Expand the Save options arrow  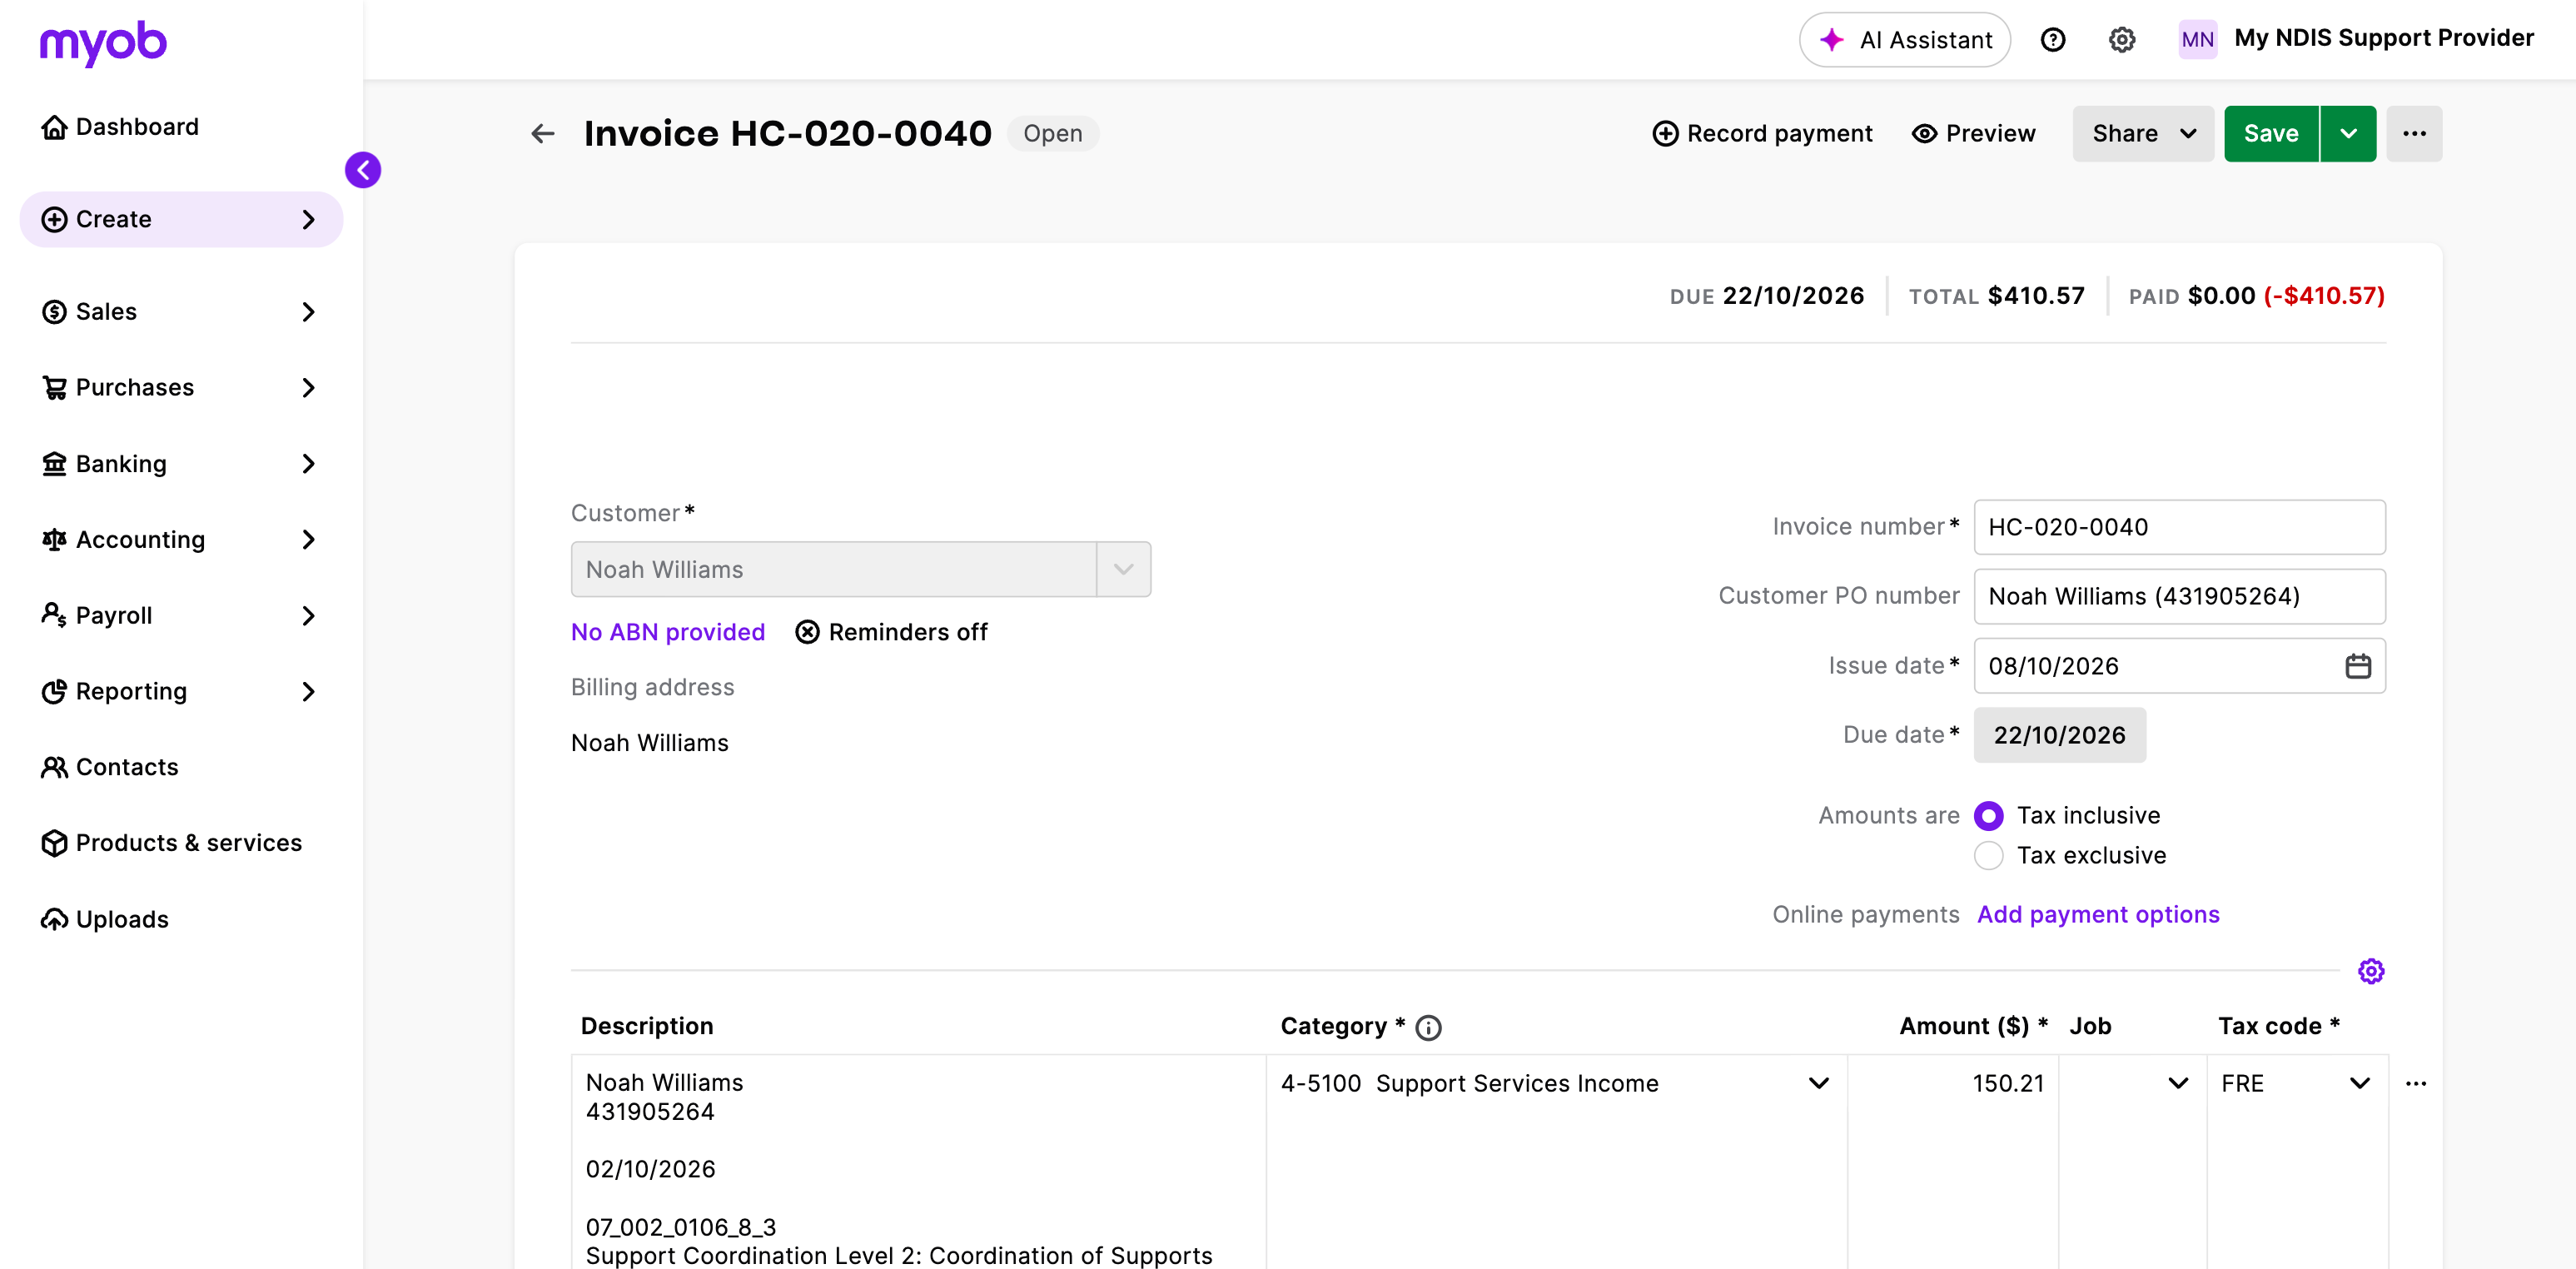(x=2349, y=134)
